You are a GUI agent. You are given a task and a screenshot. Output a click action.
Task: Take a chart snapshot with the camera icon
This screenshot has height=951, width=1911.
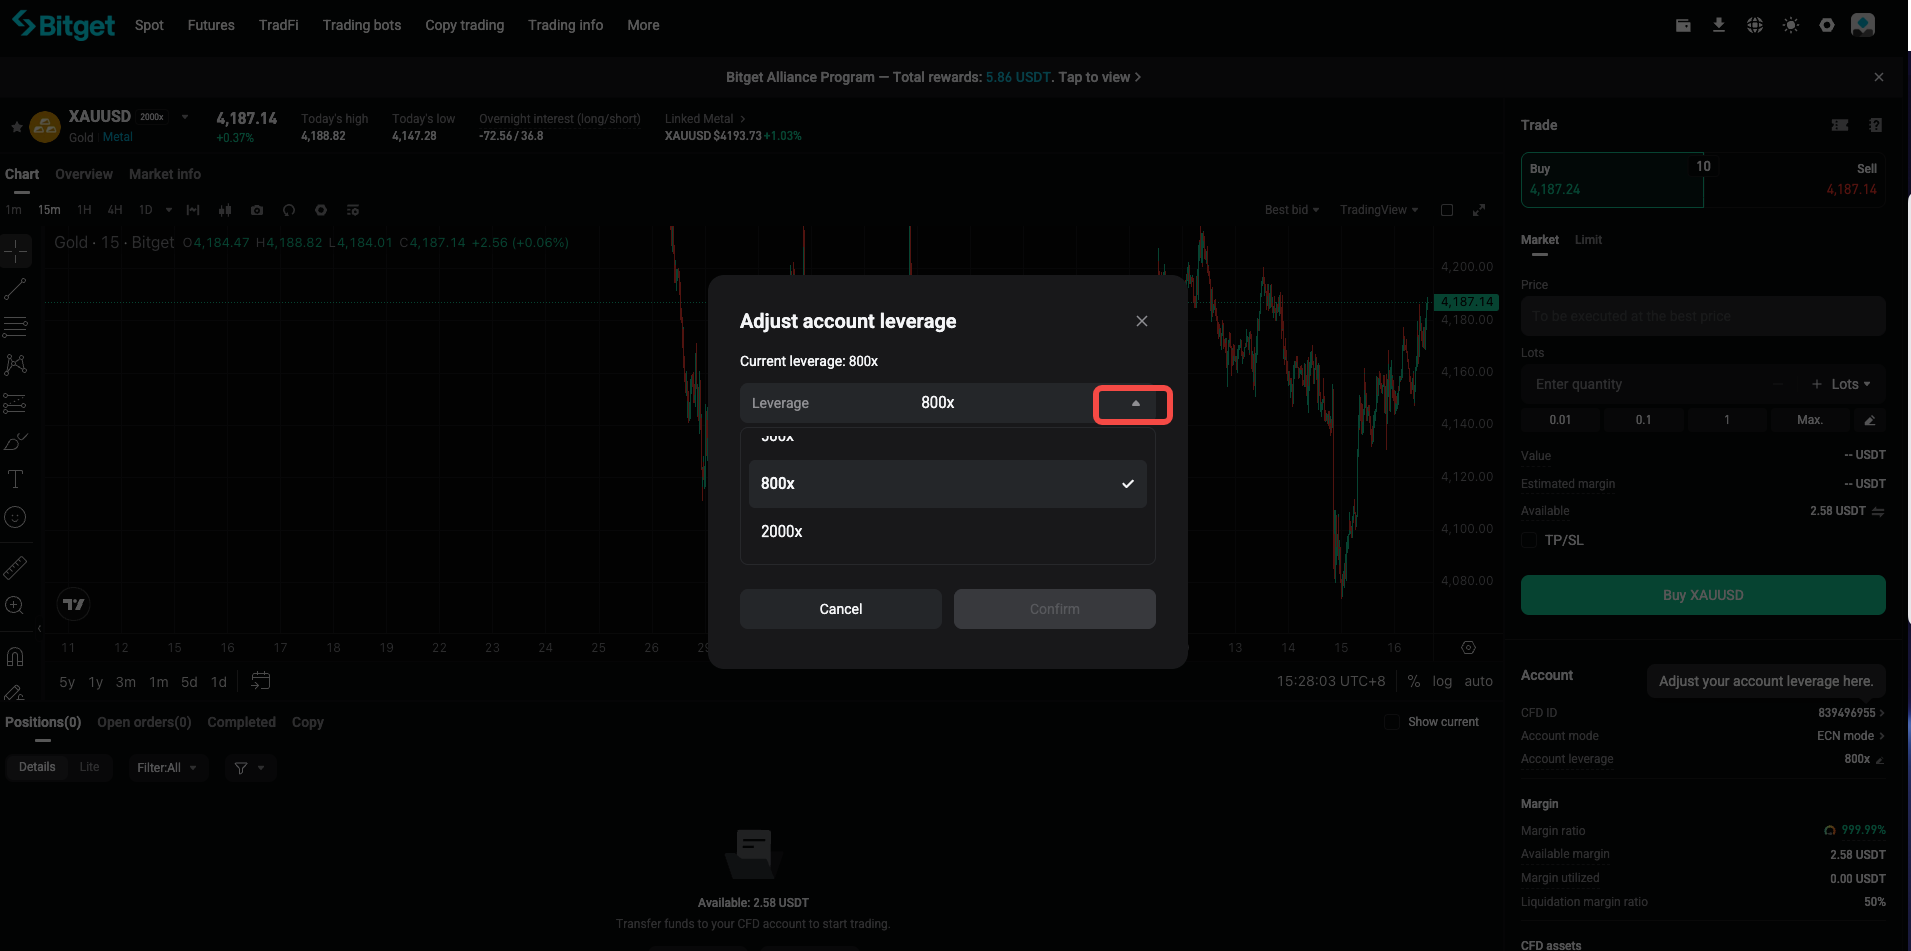257,210
